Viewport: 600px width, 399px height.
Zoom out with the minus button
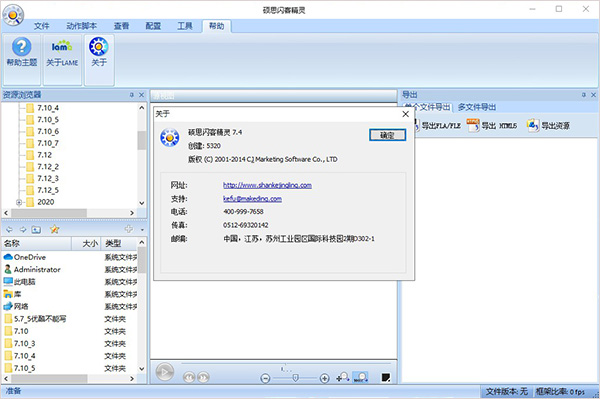click(265, 378)
